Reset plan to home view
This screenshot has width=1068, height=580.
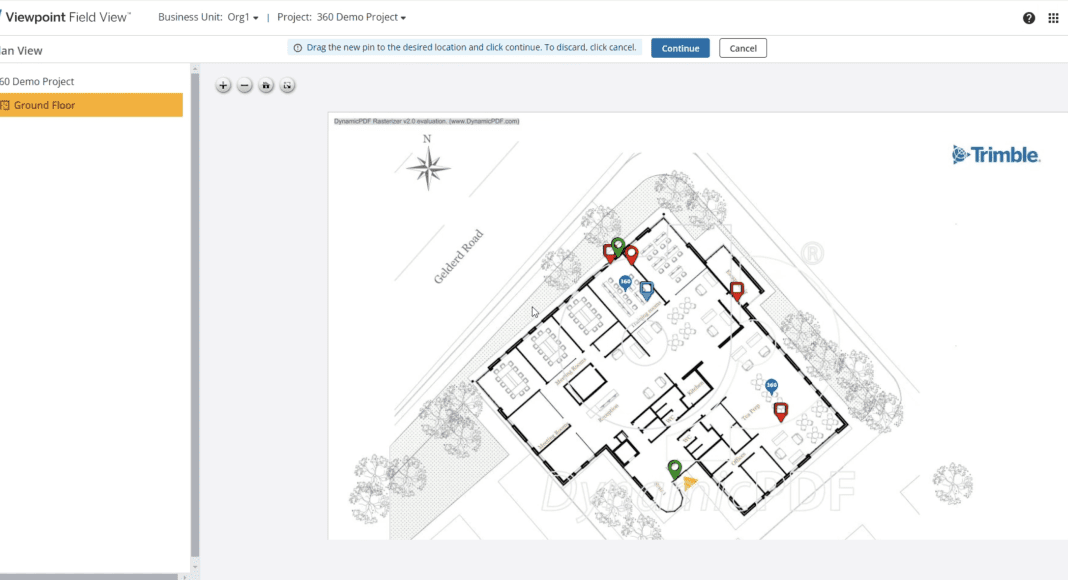tap(266, 86)
